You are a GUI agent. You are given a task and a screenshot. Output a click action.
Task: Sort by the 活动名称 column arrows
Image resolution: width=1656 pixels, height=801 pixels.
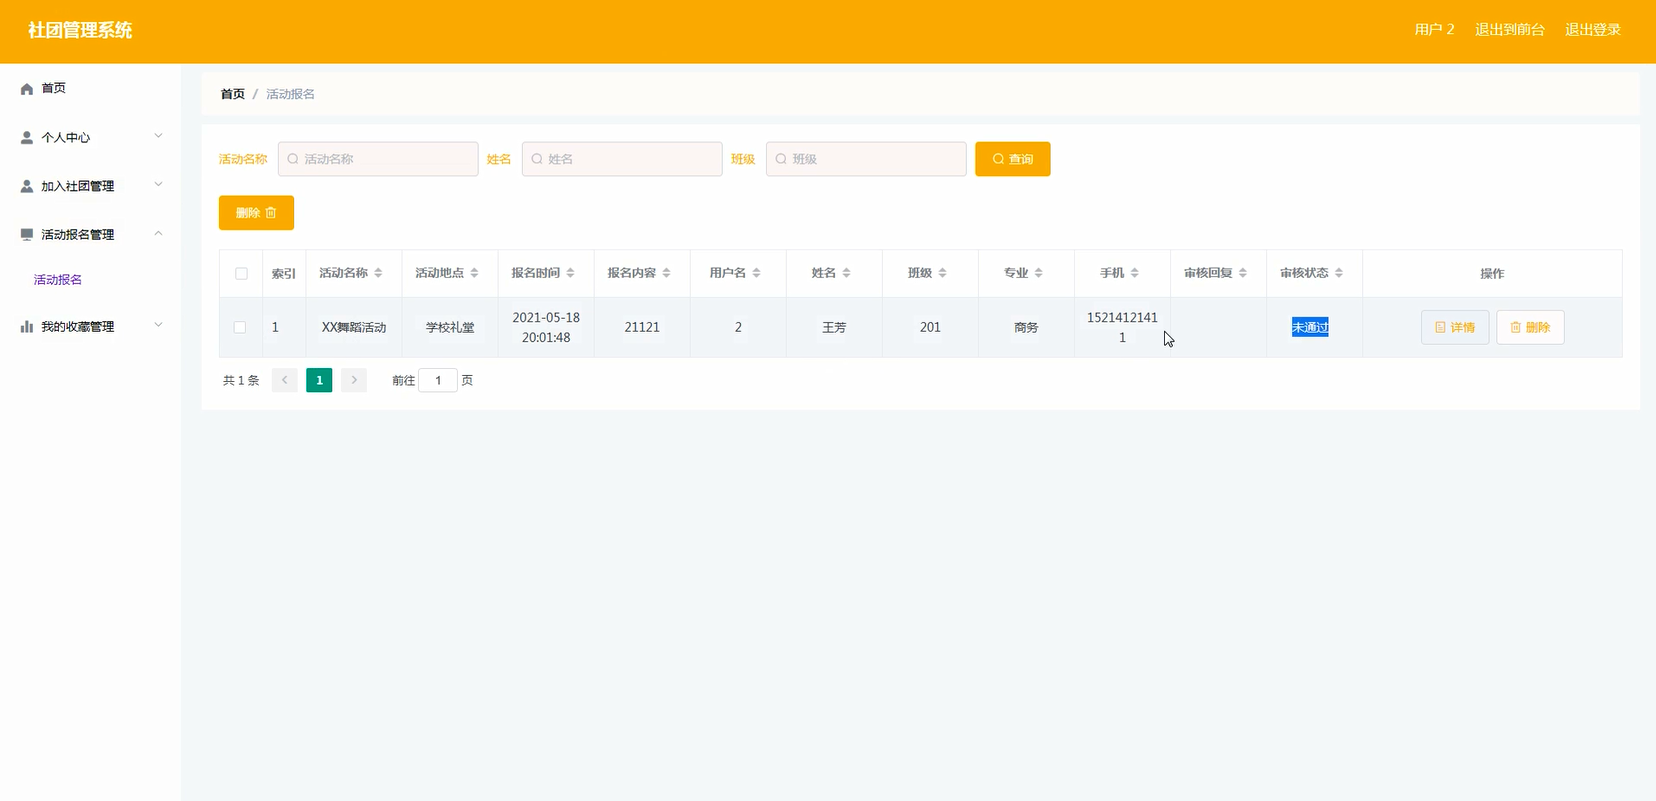pos(378,273)
